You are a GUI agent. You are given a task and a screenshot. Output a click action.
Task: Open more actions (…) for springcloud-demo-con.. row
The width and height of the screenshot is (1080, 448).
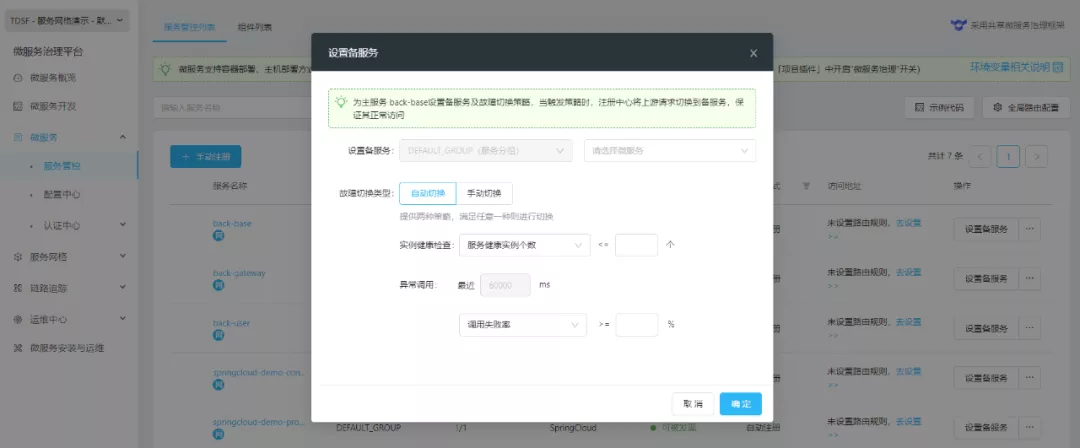pyautogui.click(x=1030, y=378)
